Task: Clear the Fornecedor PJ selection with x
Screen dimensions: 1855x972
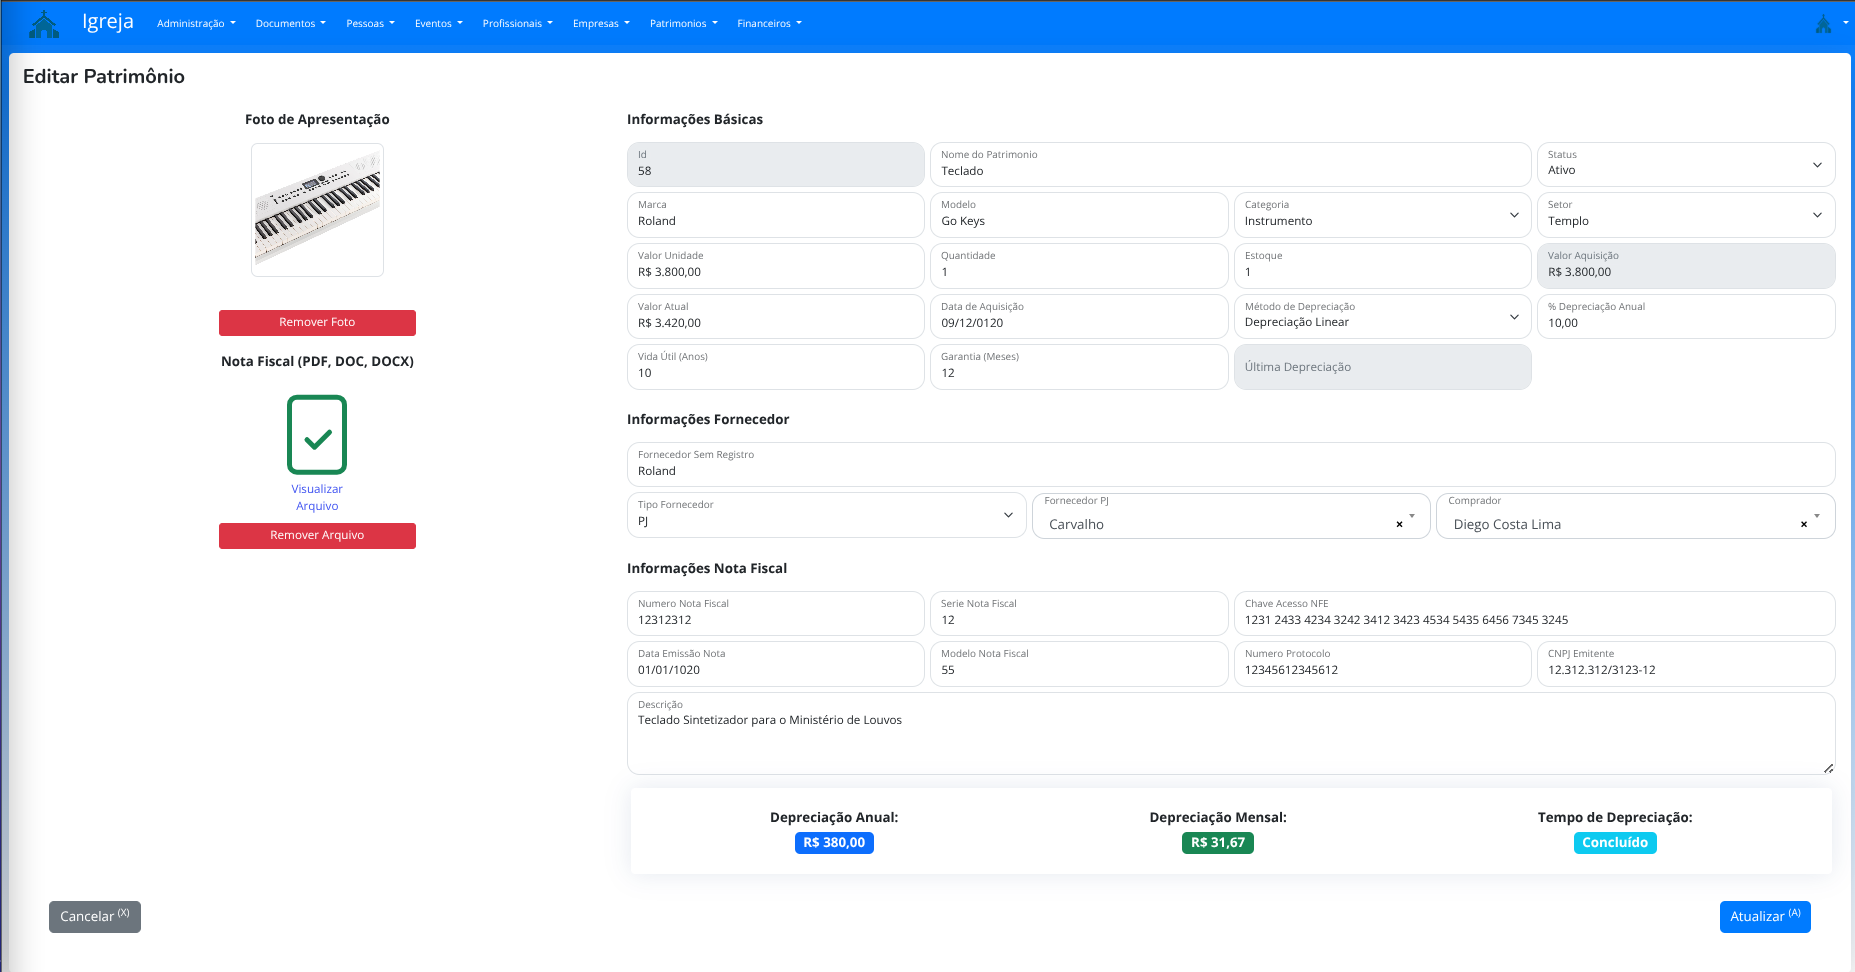Action: pyautogui.click(x=1399, y=524)
